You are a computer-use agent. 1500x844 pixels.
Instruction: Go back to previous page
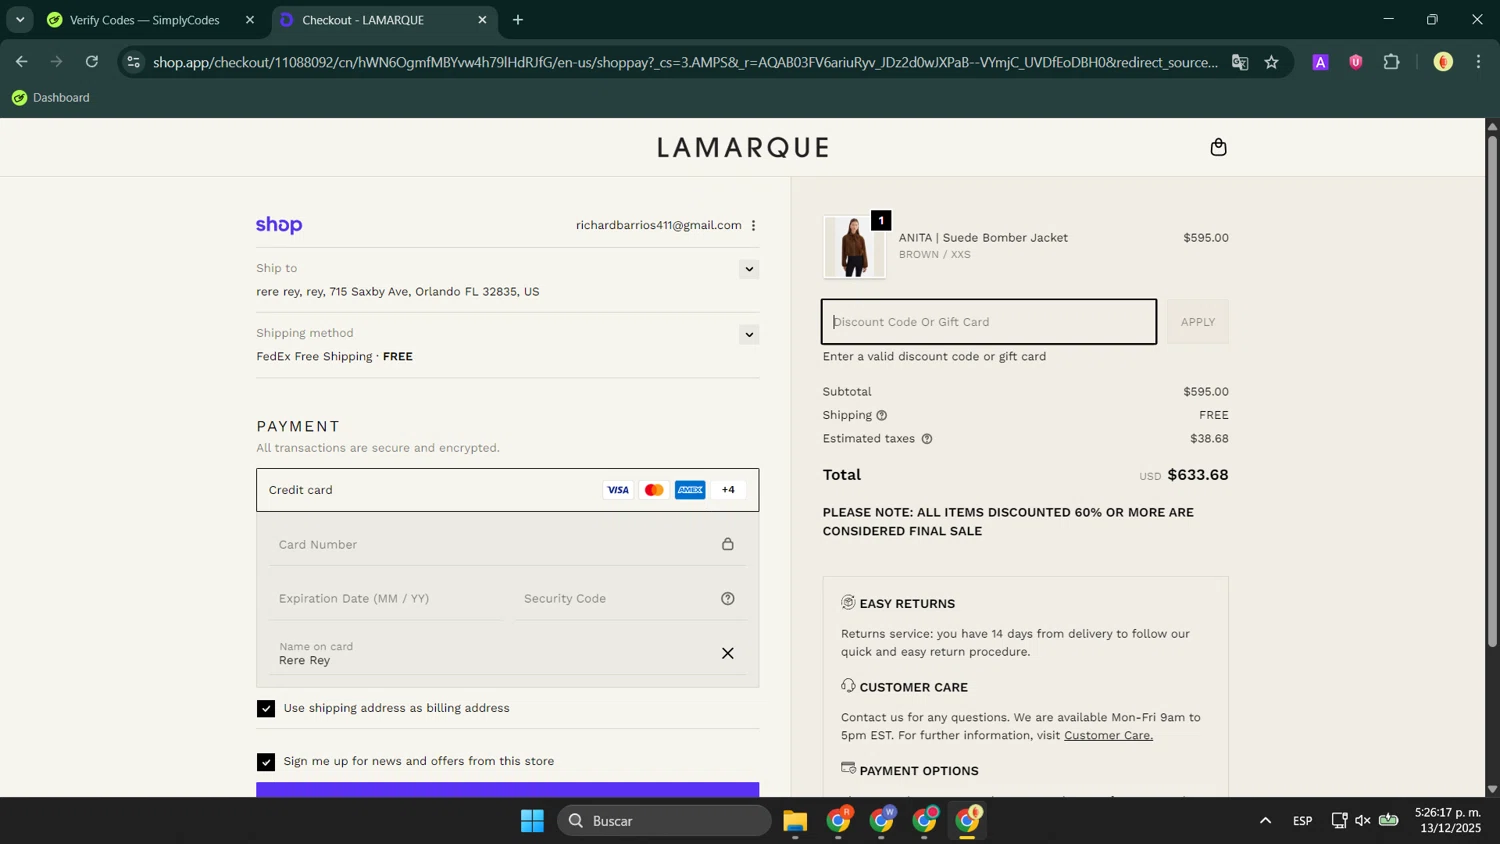21,62
